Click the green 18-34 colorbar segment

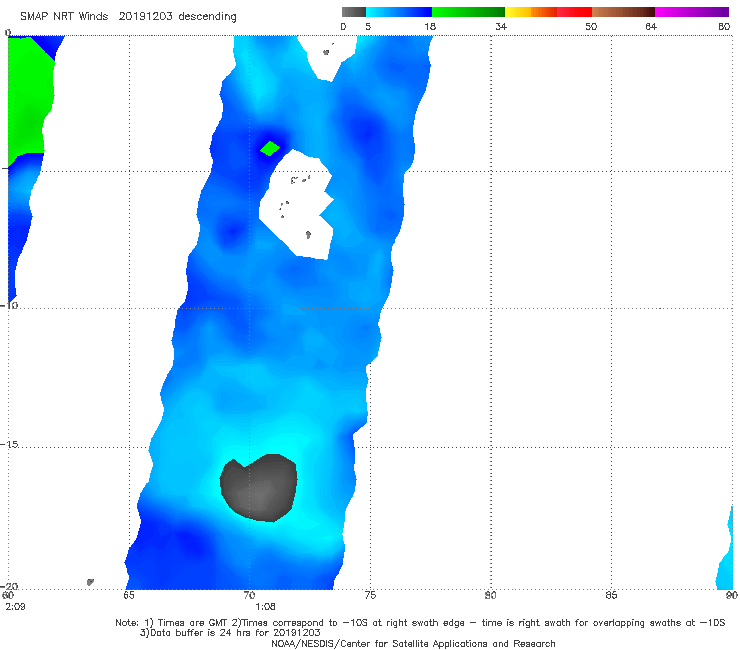point(468,12)
